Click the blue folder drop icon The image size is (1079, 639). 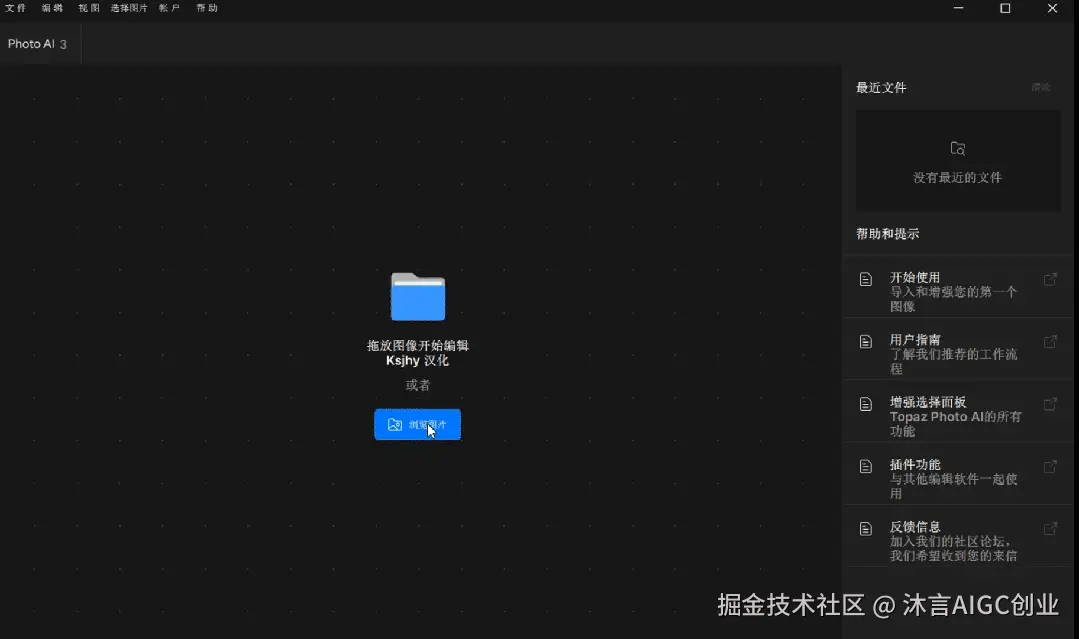(418, 296)
